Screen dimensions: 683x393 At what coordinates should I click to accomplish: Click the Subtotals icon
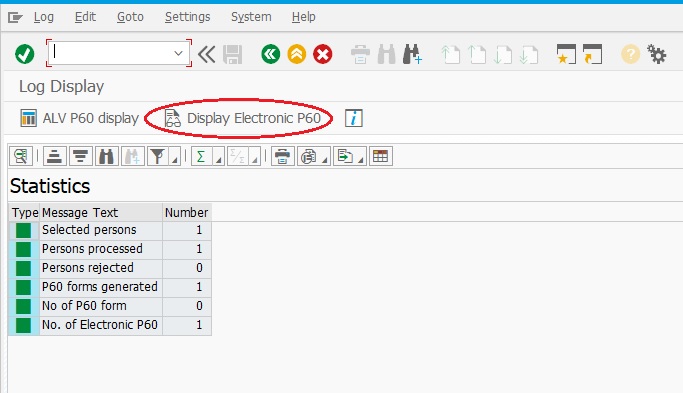(x=237, y=156)
